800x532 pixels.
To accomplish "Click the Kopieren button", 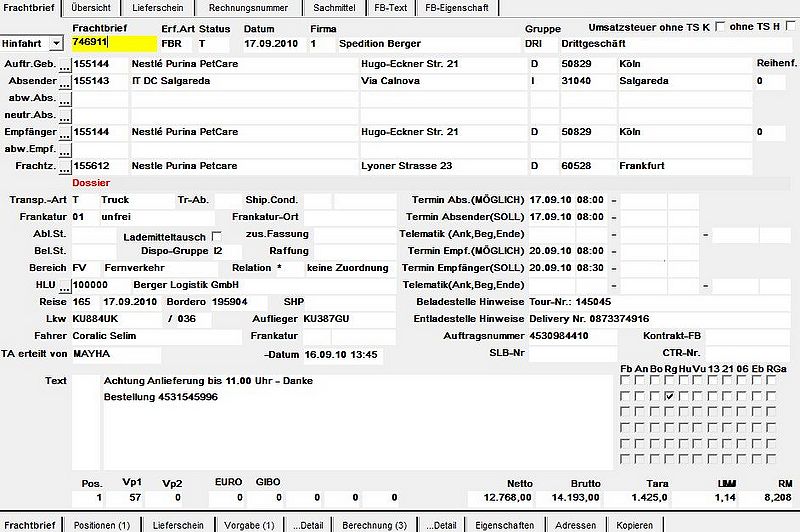I will click(634, 525).
